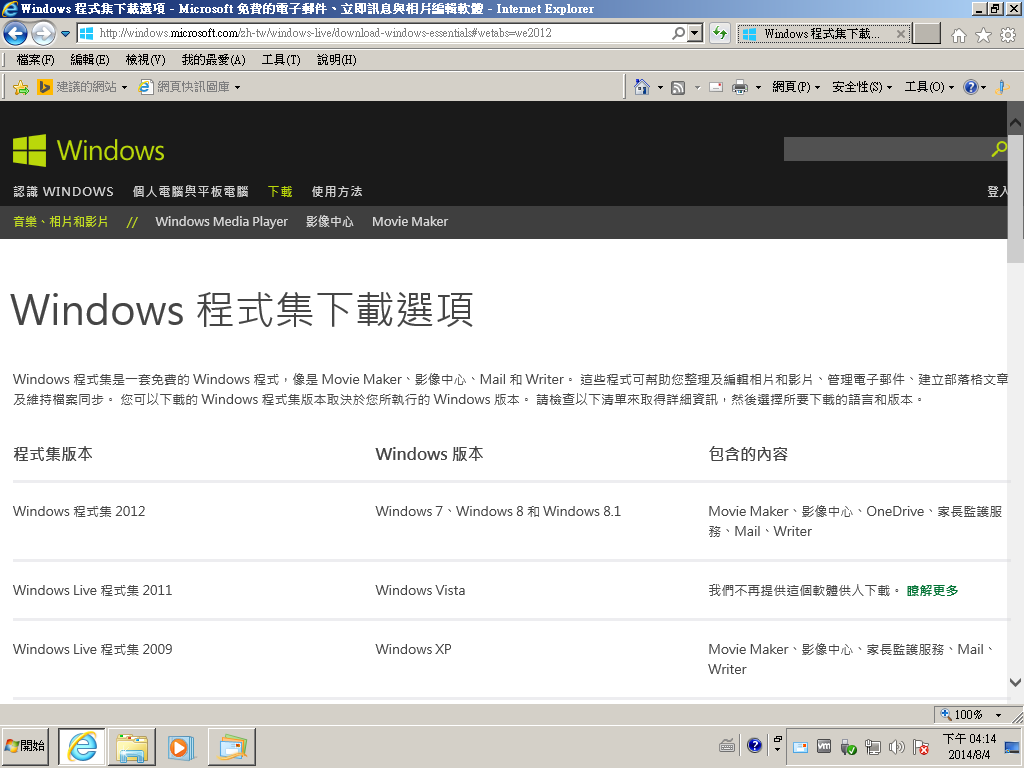1024x768 pixels.
Task: Open Favorites star icon at top right
Action: (x=983, y=35)
